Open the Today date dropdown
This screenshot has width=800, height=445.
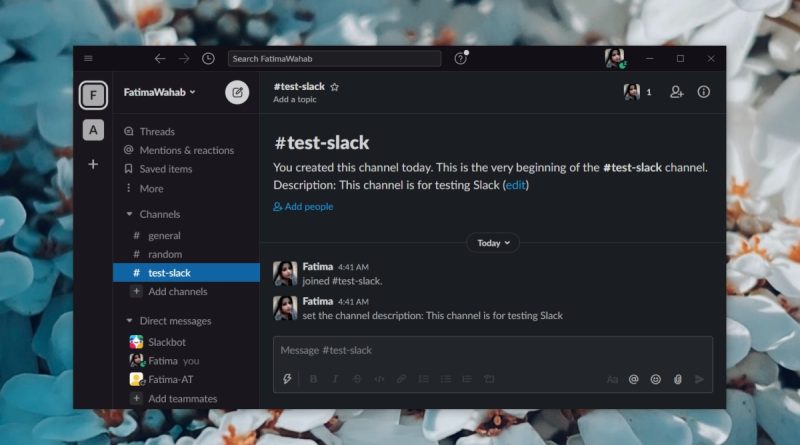493,243
